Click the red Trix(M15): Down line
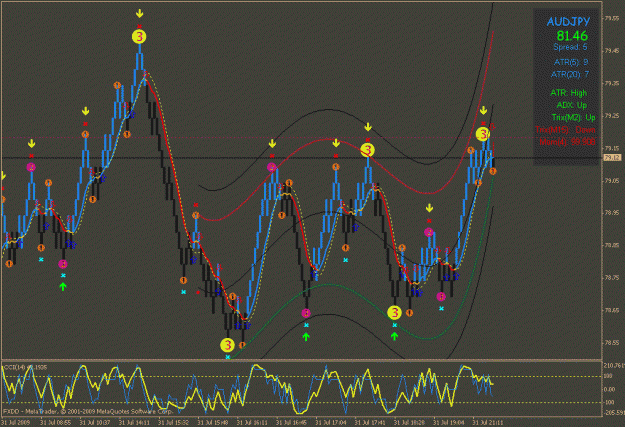 coord(565,130)
